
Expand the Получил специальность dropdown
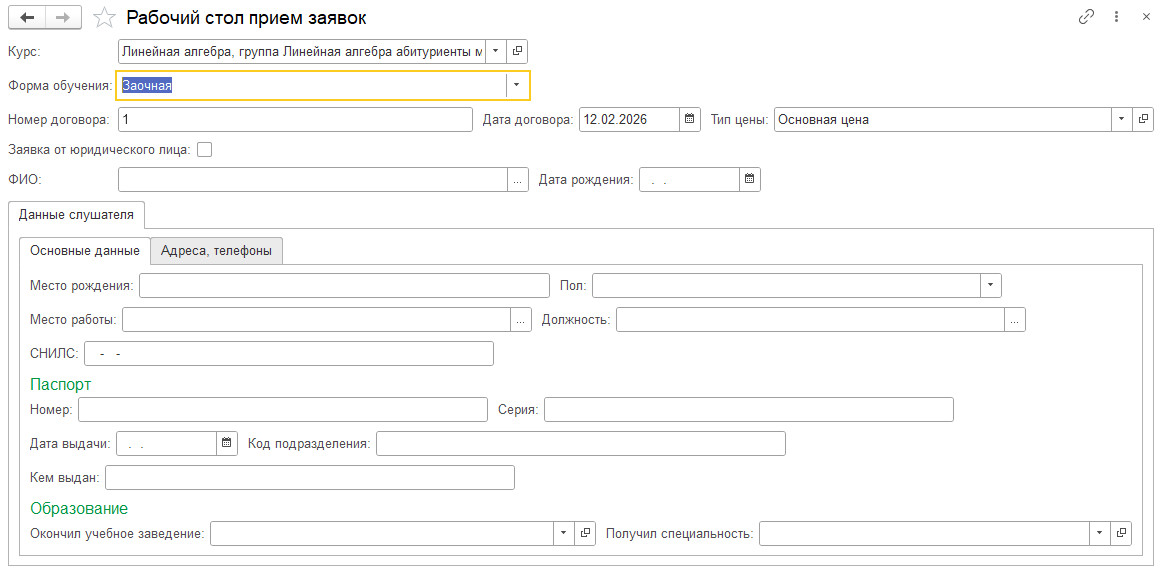tap(1100, 533)
